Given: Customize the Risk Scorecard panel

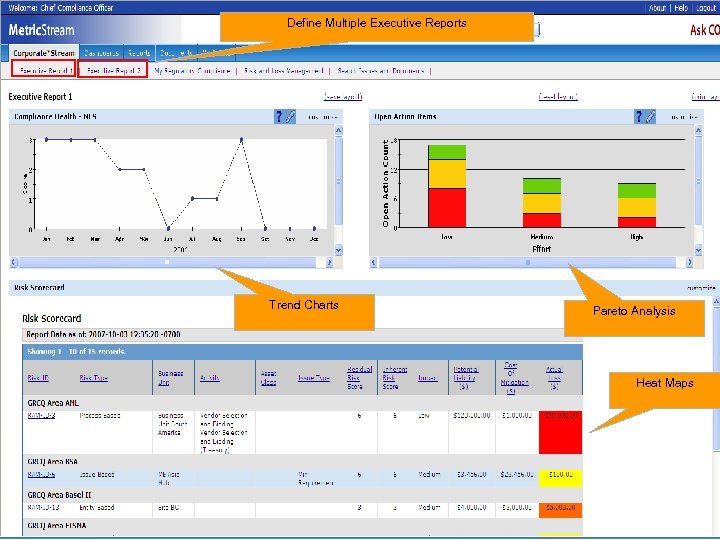Looking at the screenshot, I should (701, 288).
